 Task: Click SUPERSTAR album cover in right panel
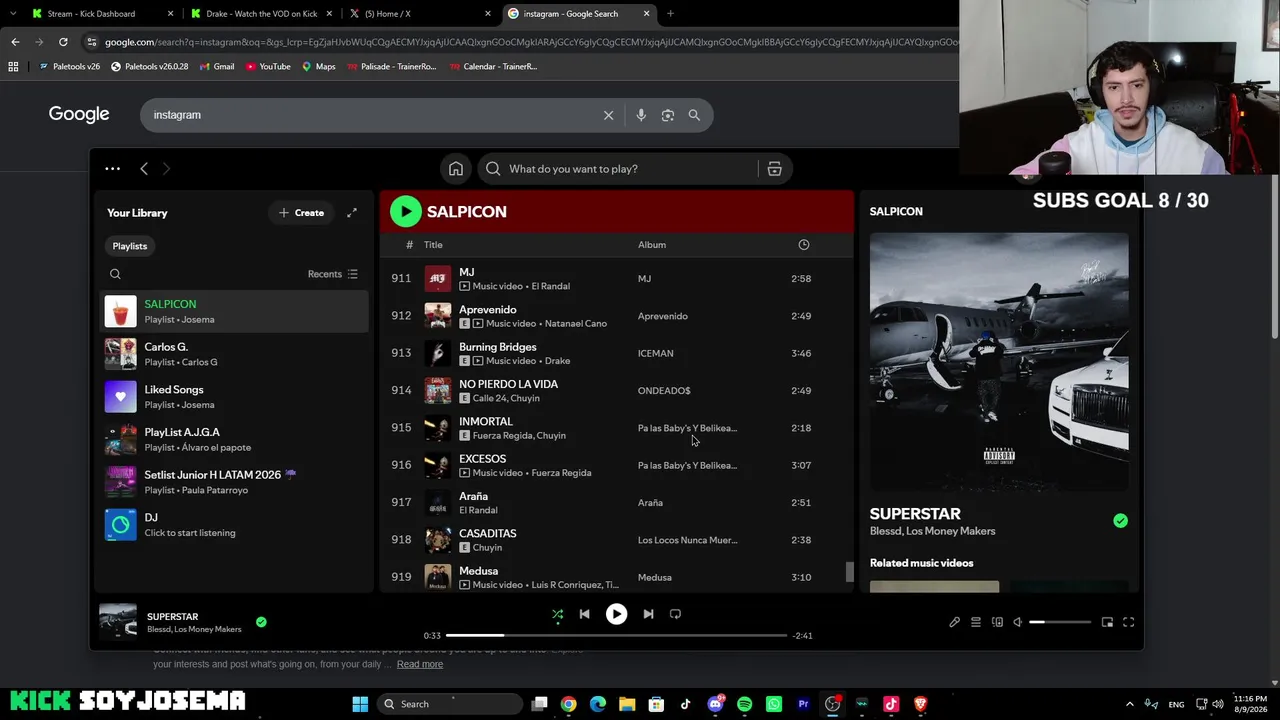(999, 362)
